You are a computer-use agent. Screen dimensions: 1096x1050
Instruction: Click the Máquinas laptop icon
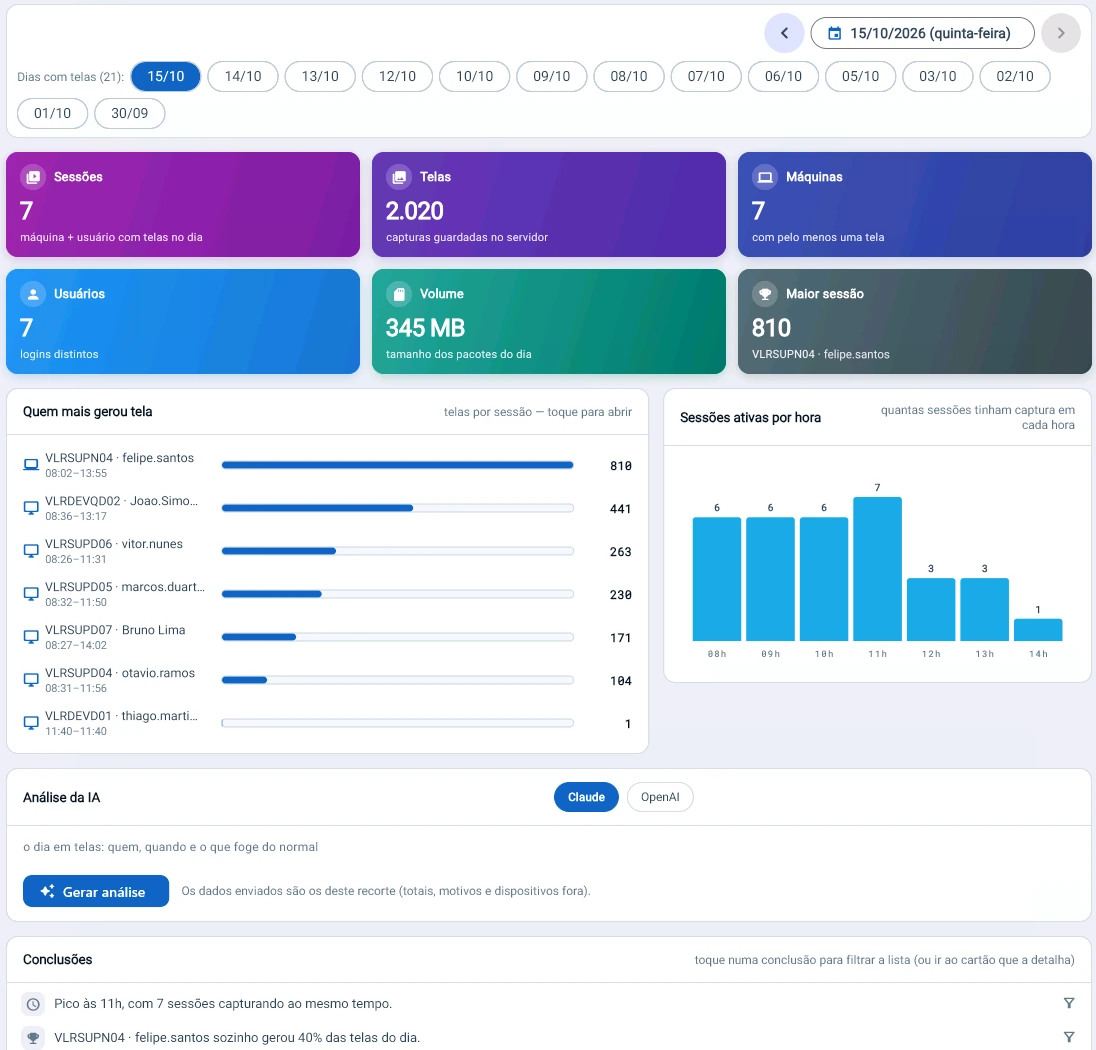click(765, 177)
